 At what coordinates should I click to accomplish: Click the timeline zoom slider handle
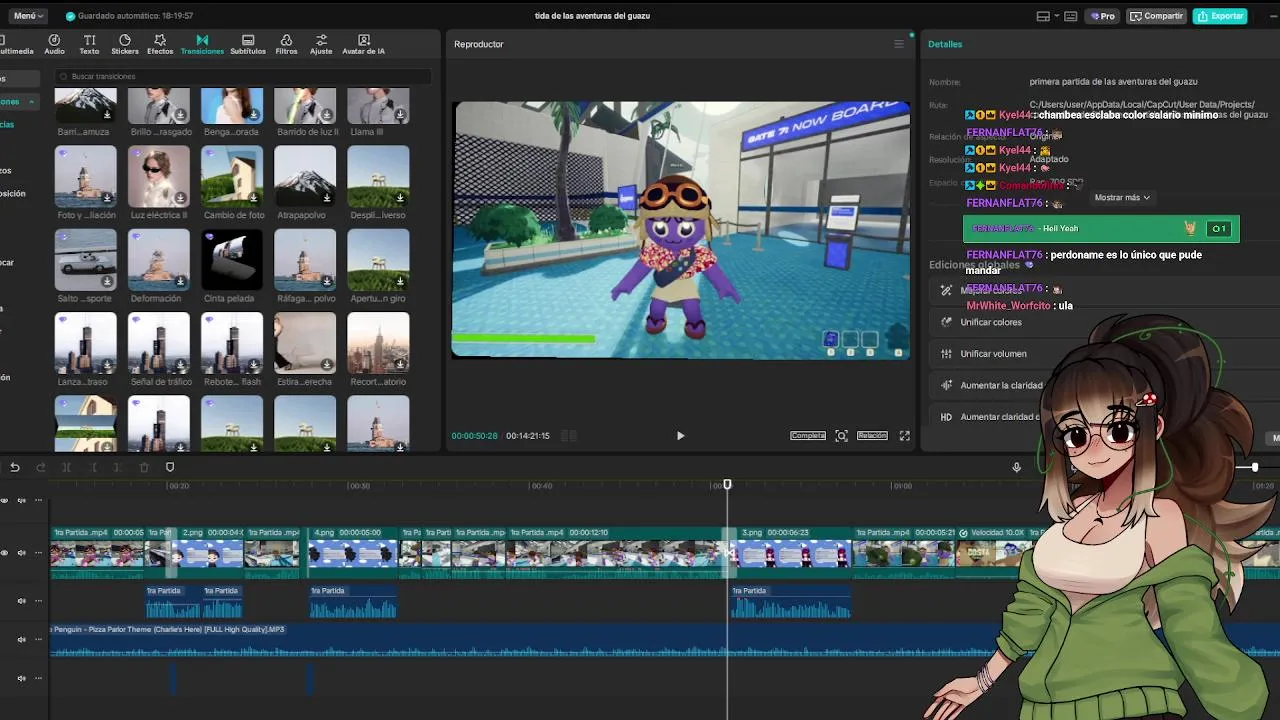tap(1254, 467)
